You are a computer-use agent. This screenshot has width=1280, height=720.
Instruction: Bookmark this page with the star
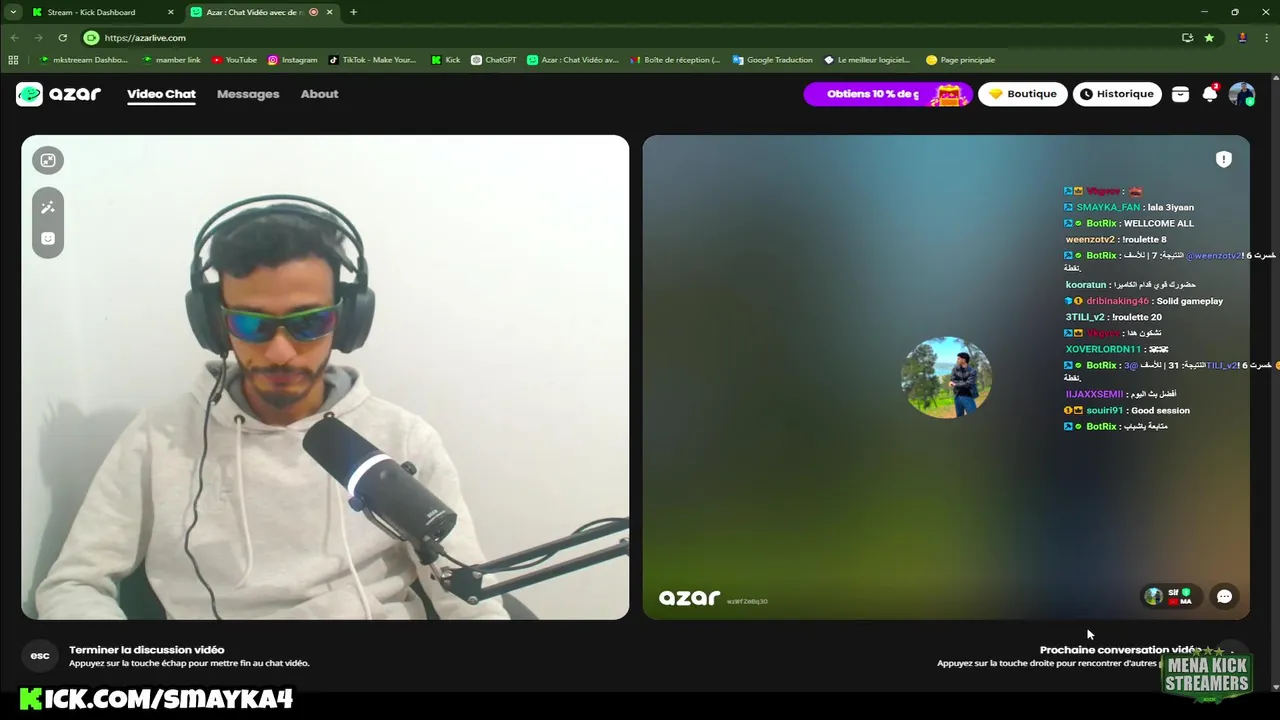tap(1209, 38)
